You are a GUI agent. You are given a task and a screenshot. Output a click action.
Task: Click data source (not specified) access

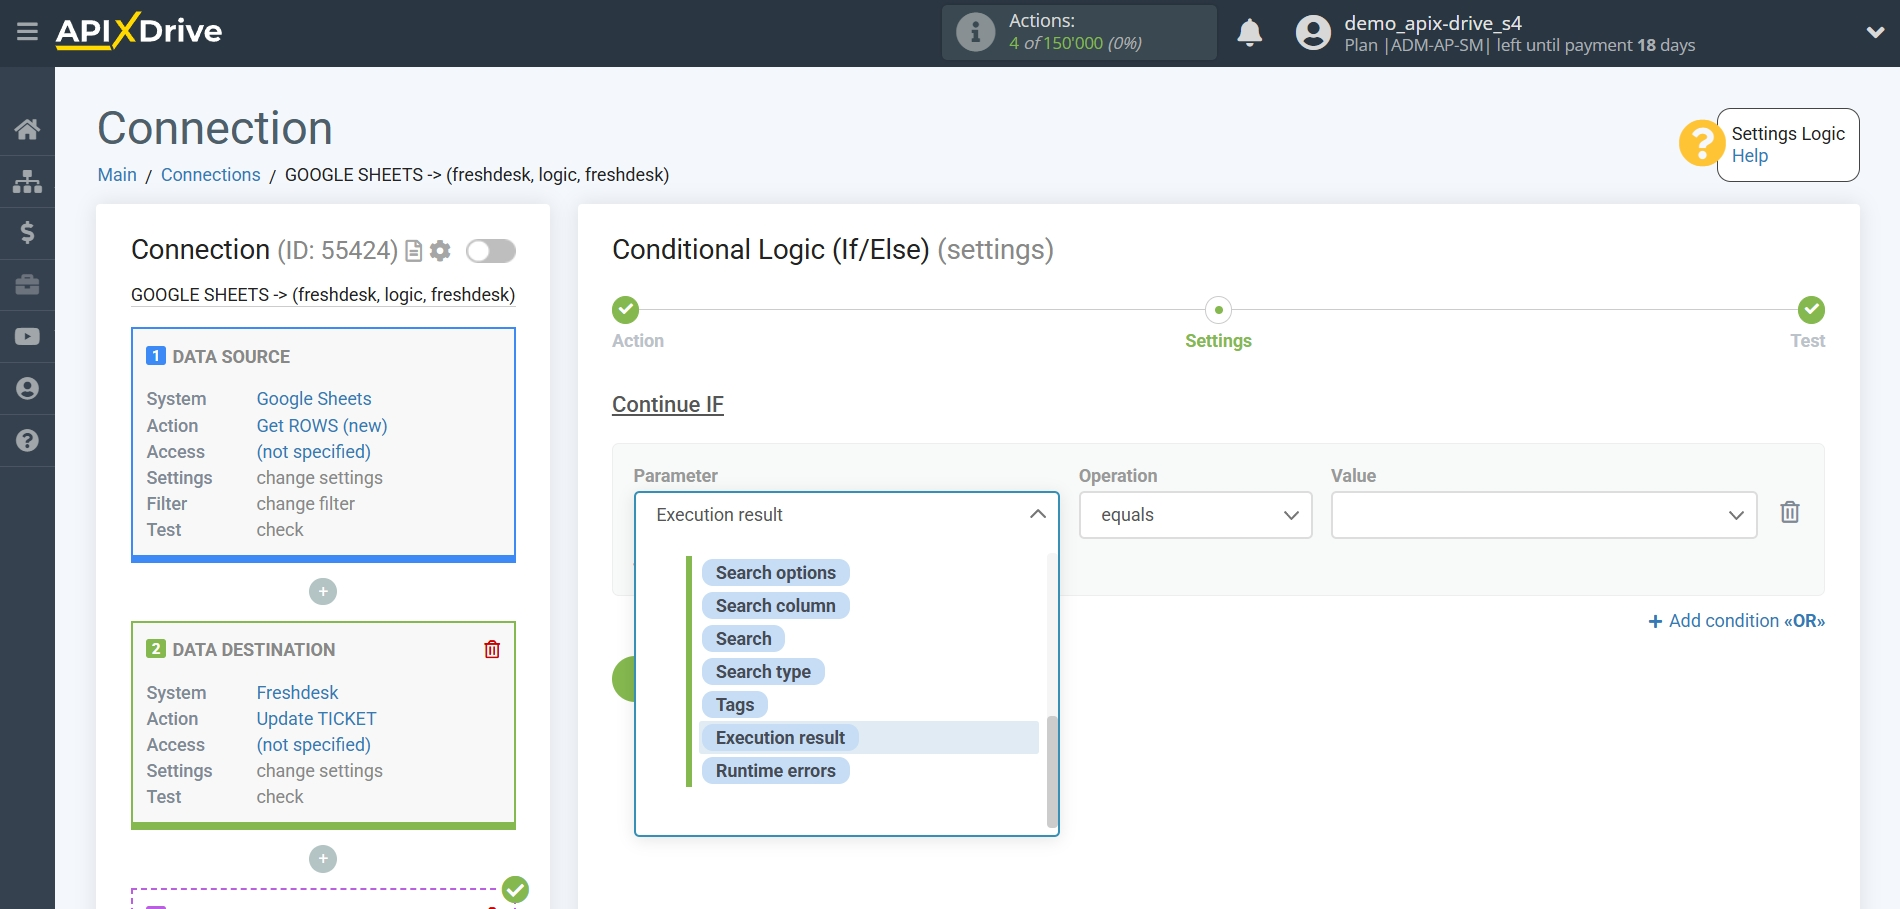(314, 452)
